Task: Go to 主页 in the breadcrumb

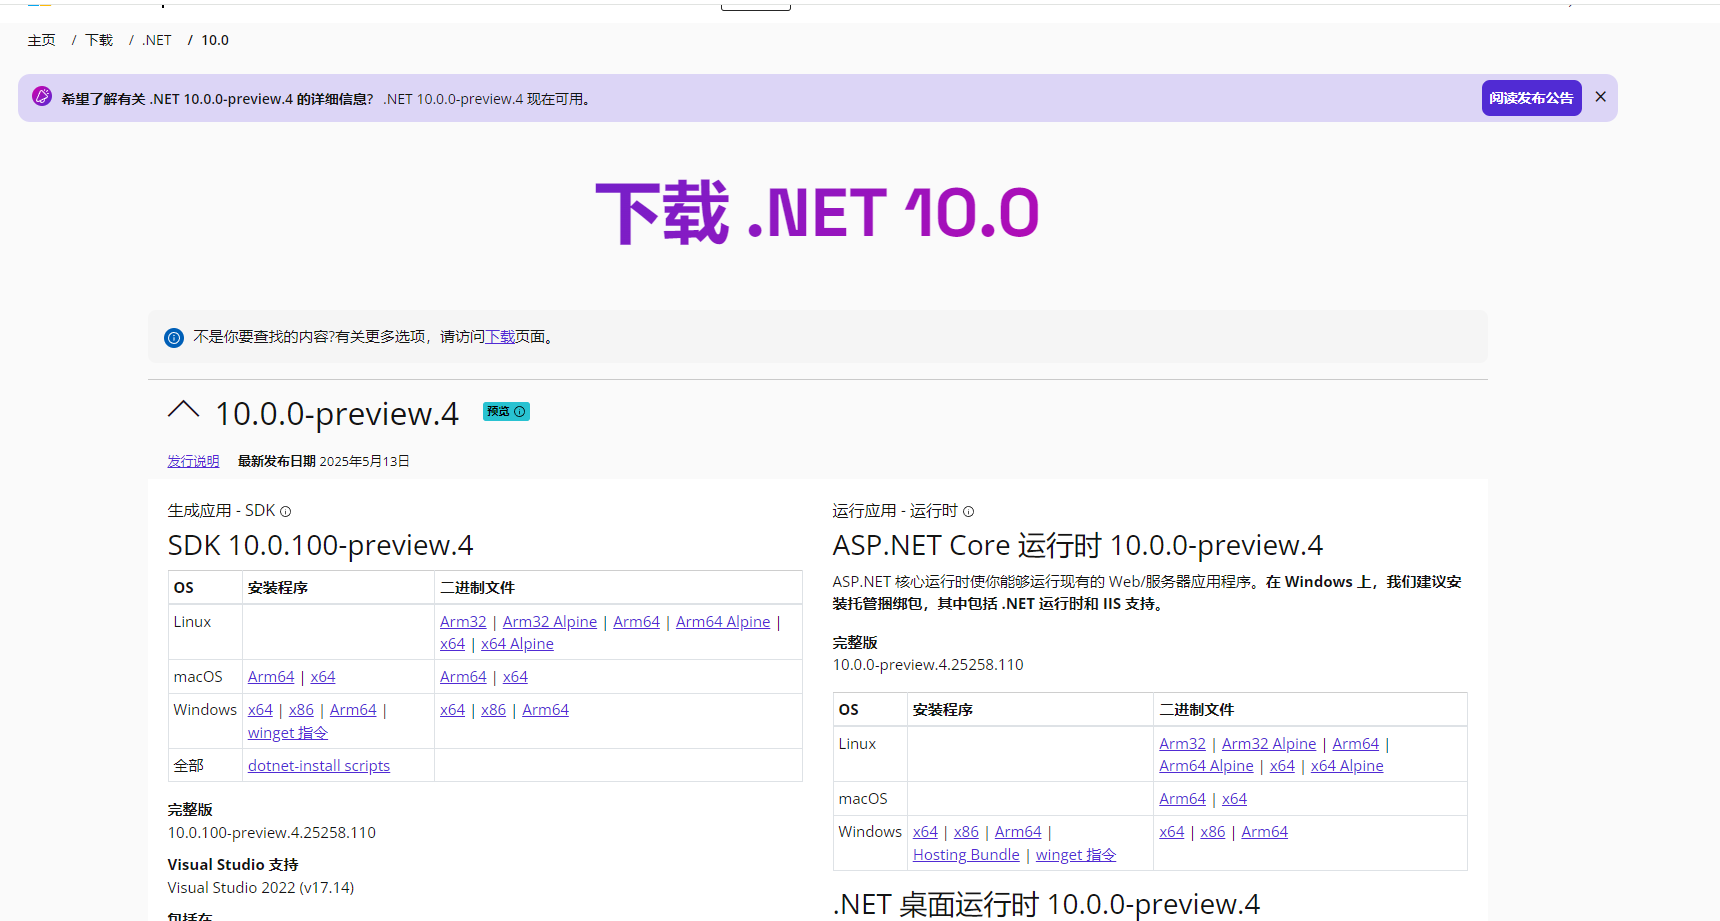Action: 42,40
